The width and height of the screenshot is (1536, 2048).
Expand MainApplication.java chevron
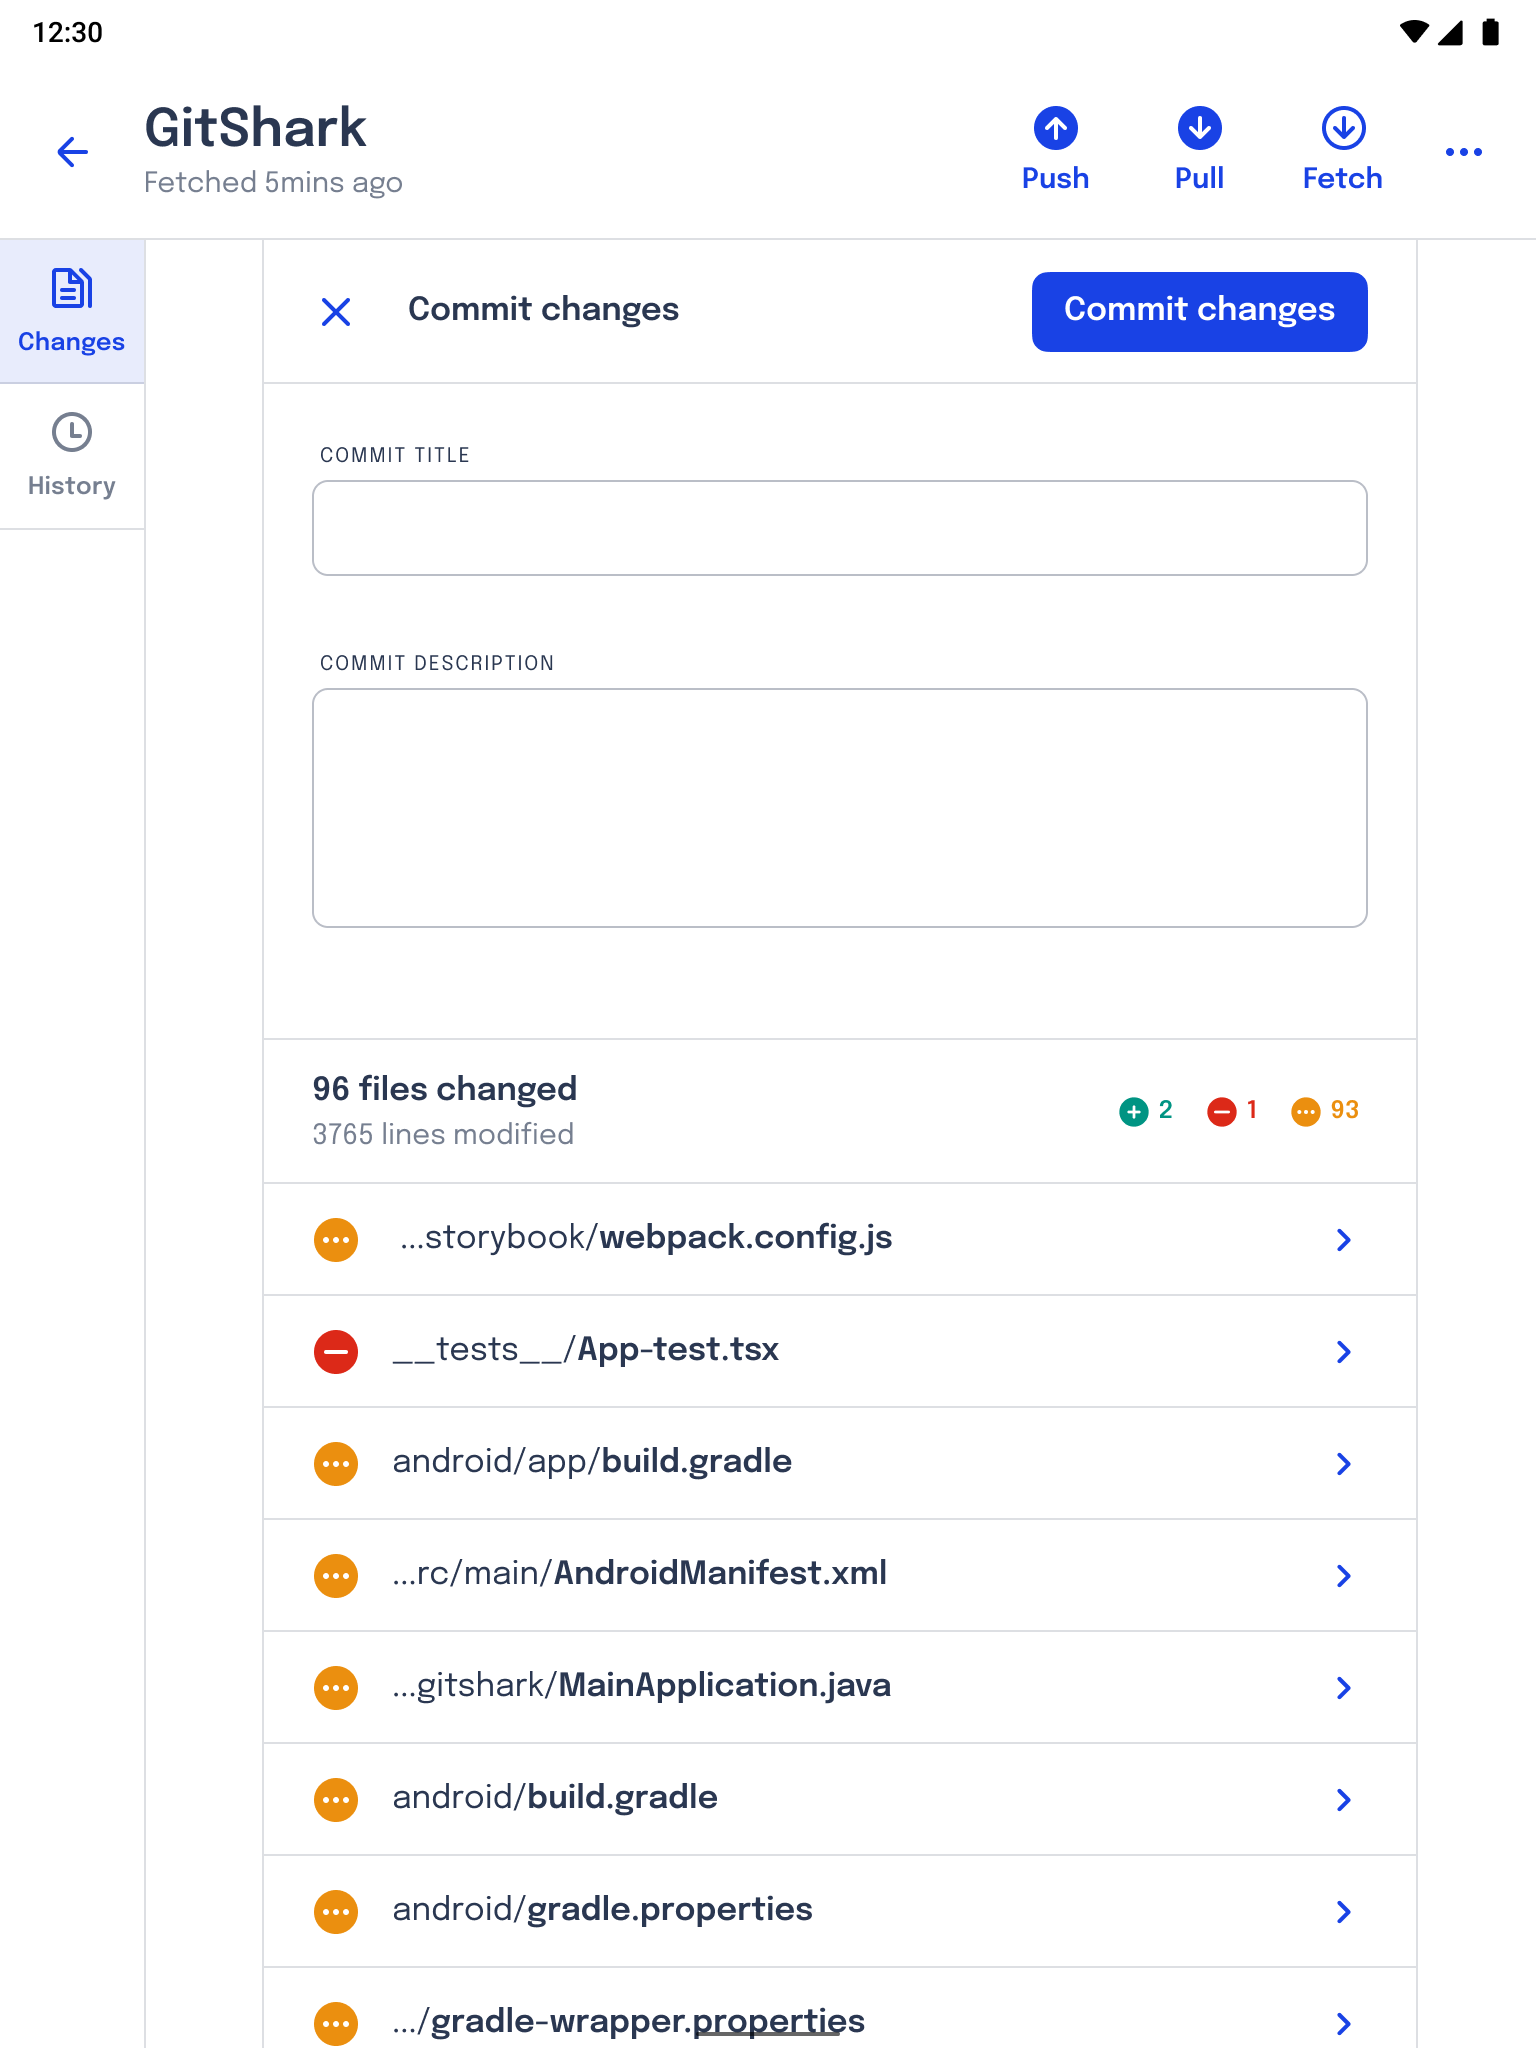(1343, 1688)
